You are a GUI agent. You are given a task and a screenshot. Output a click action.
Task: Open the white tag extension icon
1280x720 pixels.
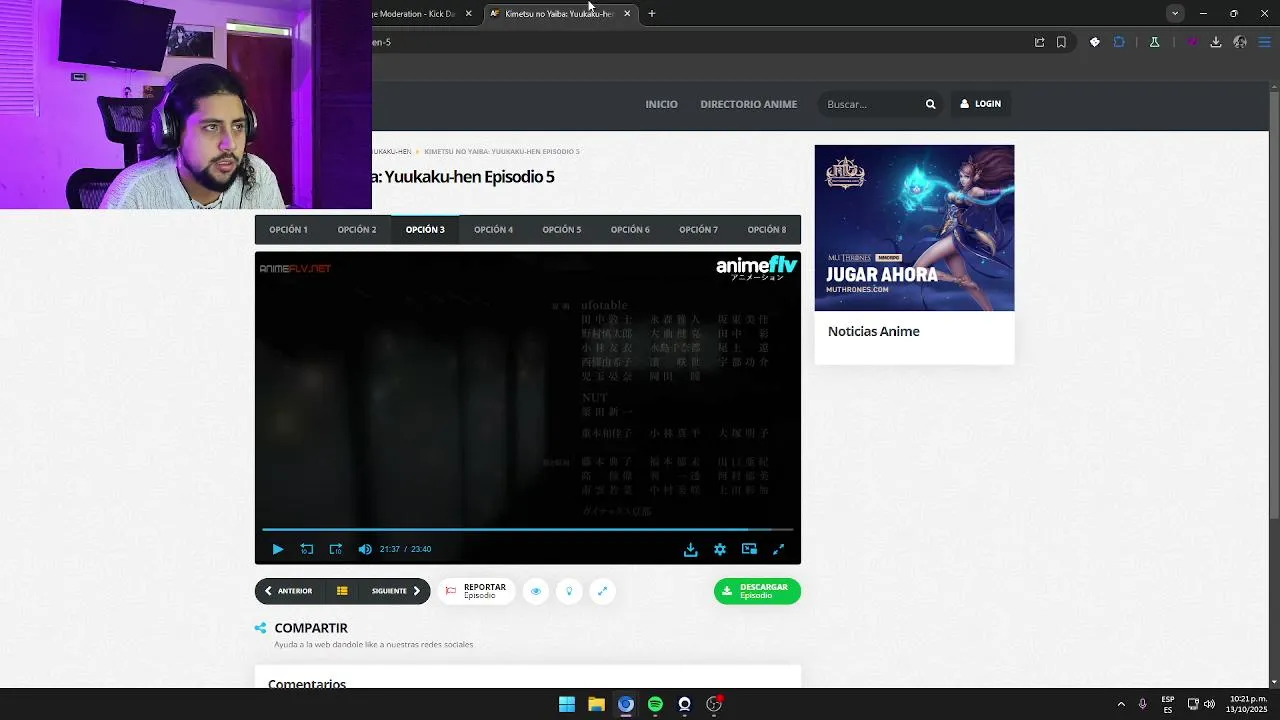(x=1095, y=42)
